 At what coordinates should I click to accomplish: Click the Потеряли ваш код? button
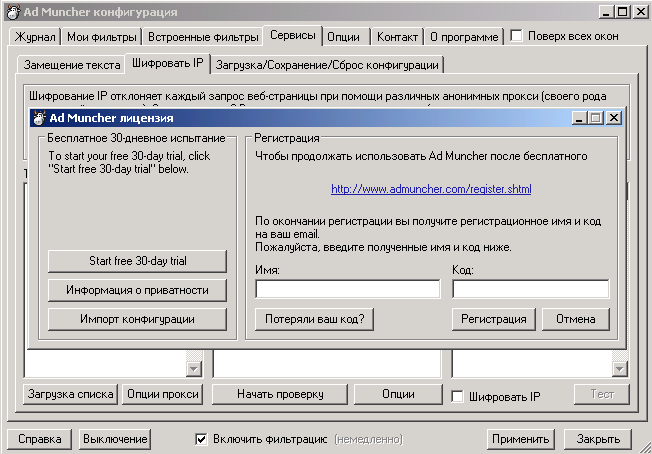[314, 319]
